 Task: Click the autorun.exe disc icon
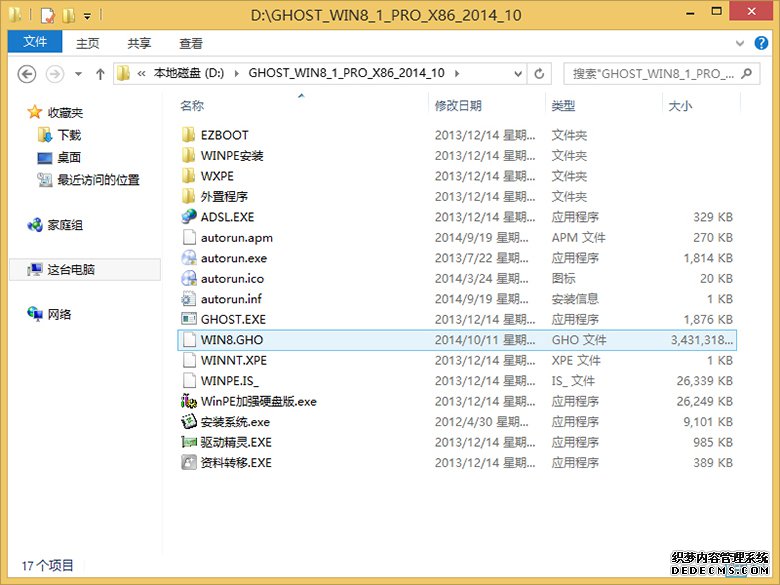click(x=189, y=258)
